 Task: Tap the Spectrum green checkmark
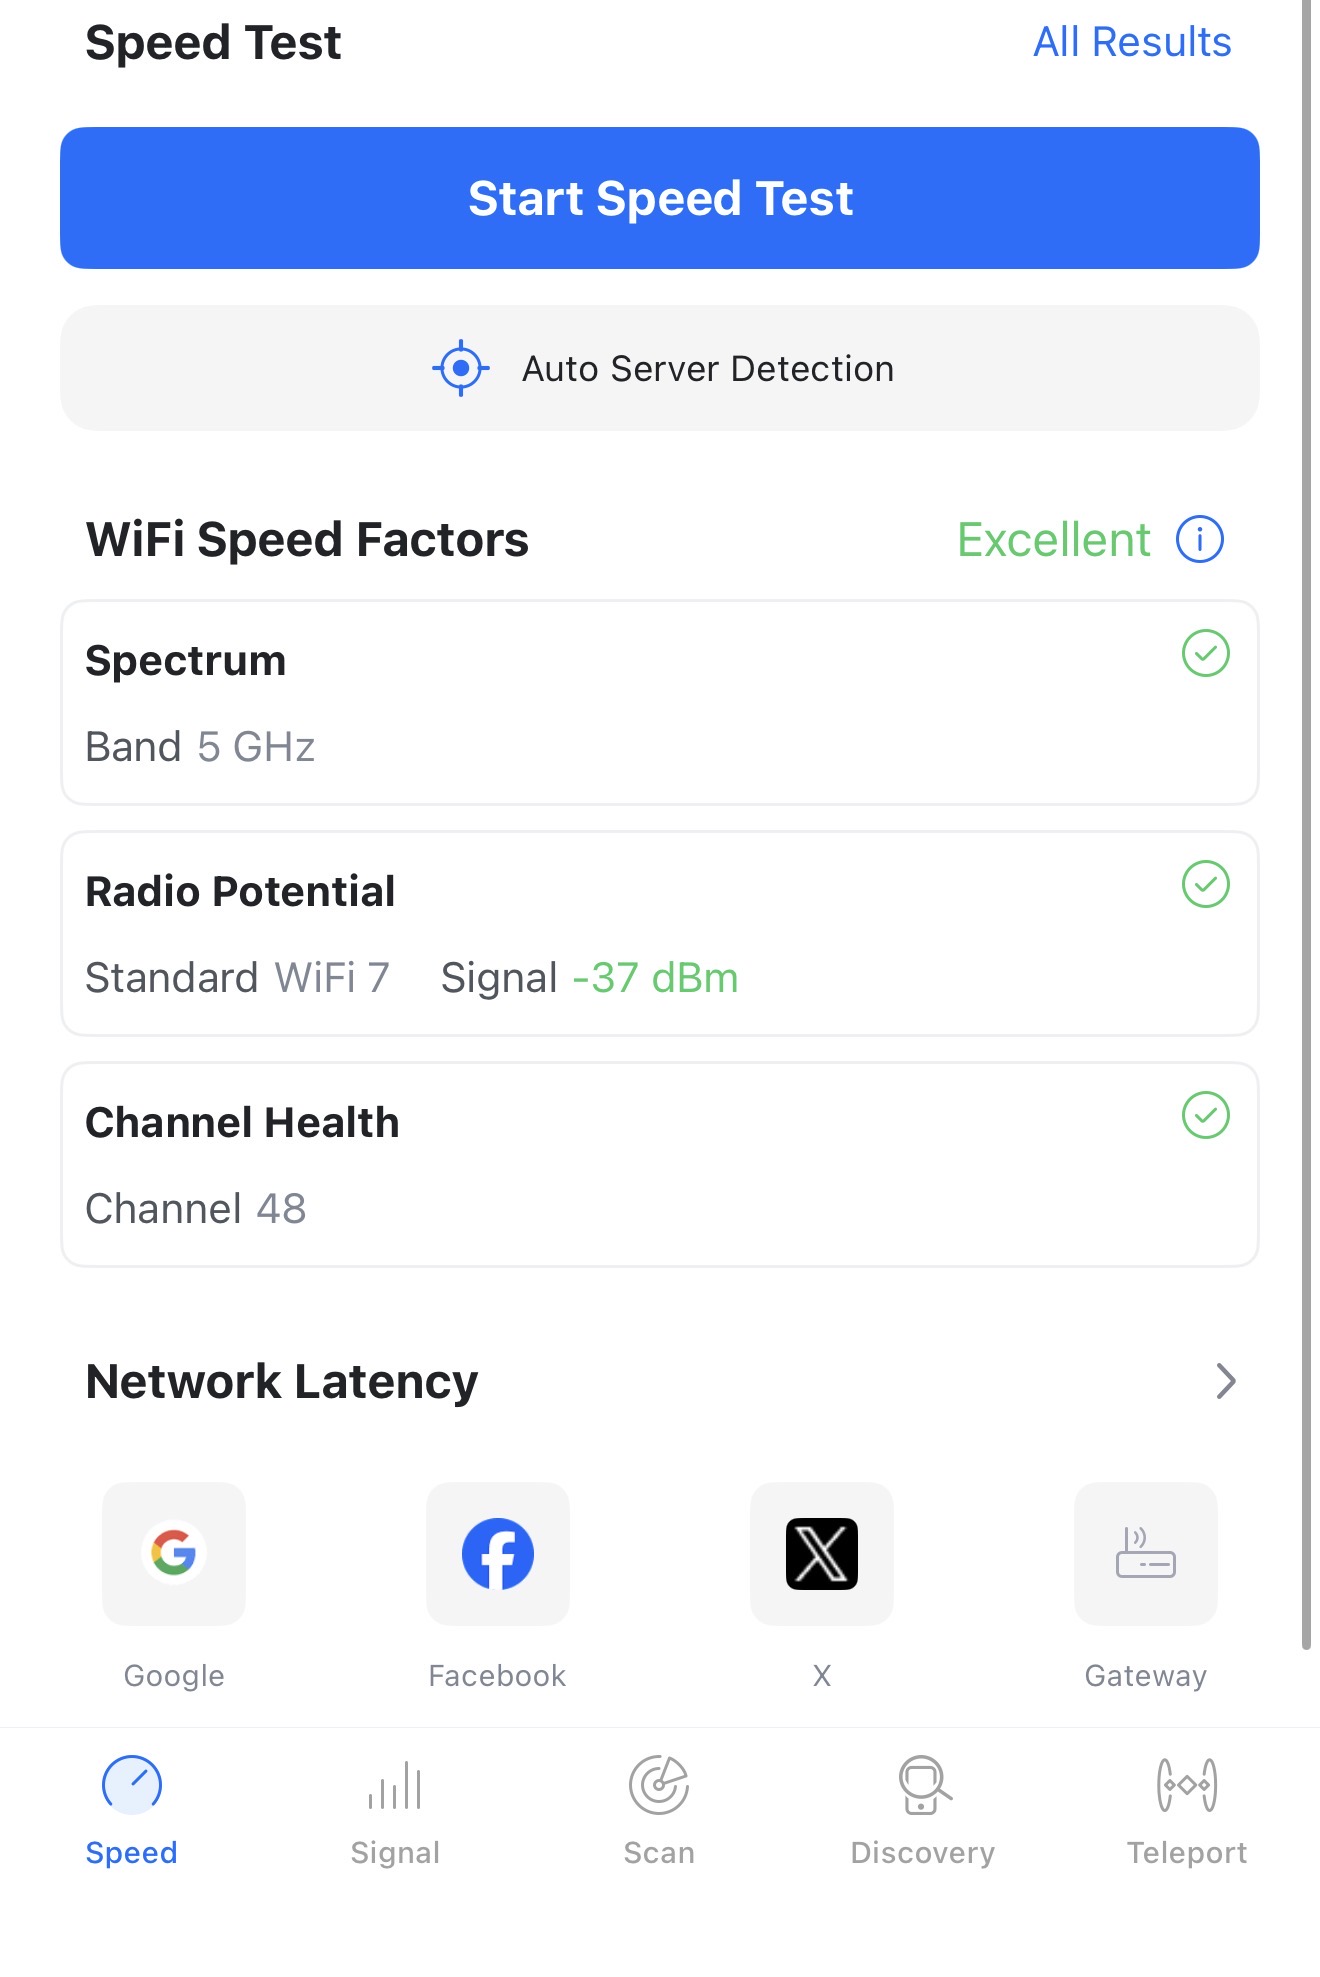(x=1205, y=653)
